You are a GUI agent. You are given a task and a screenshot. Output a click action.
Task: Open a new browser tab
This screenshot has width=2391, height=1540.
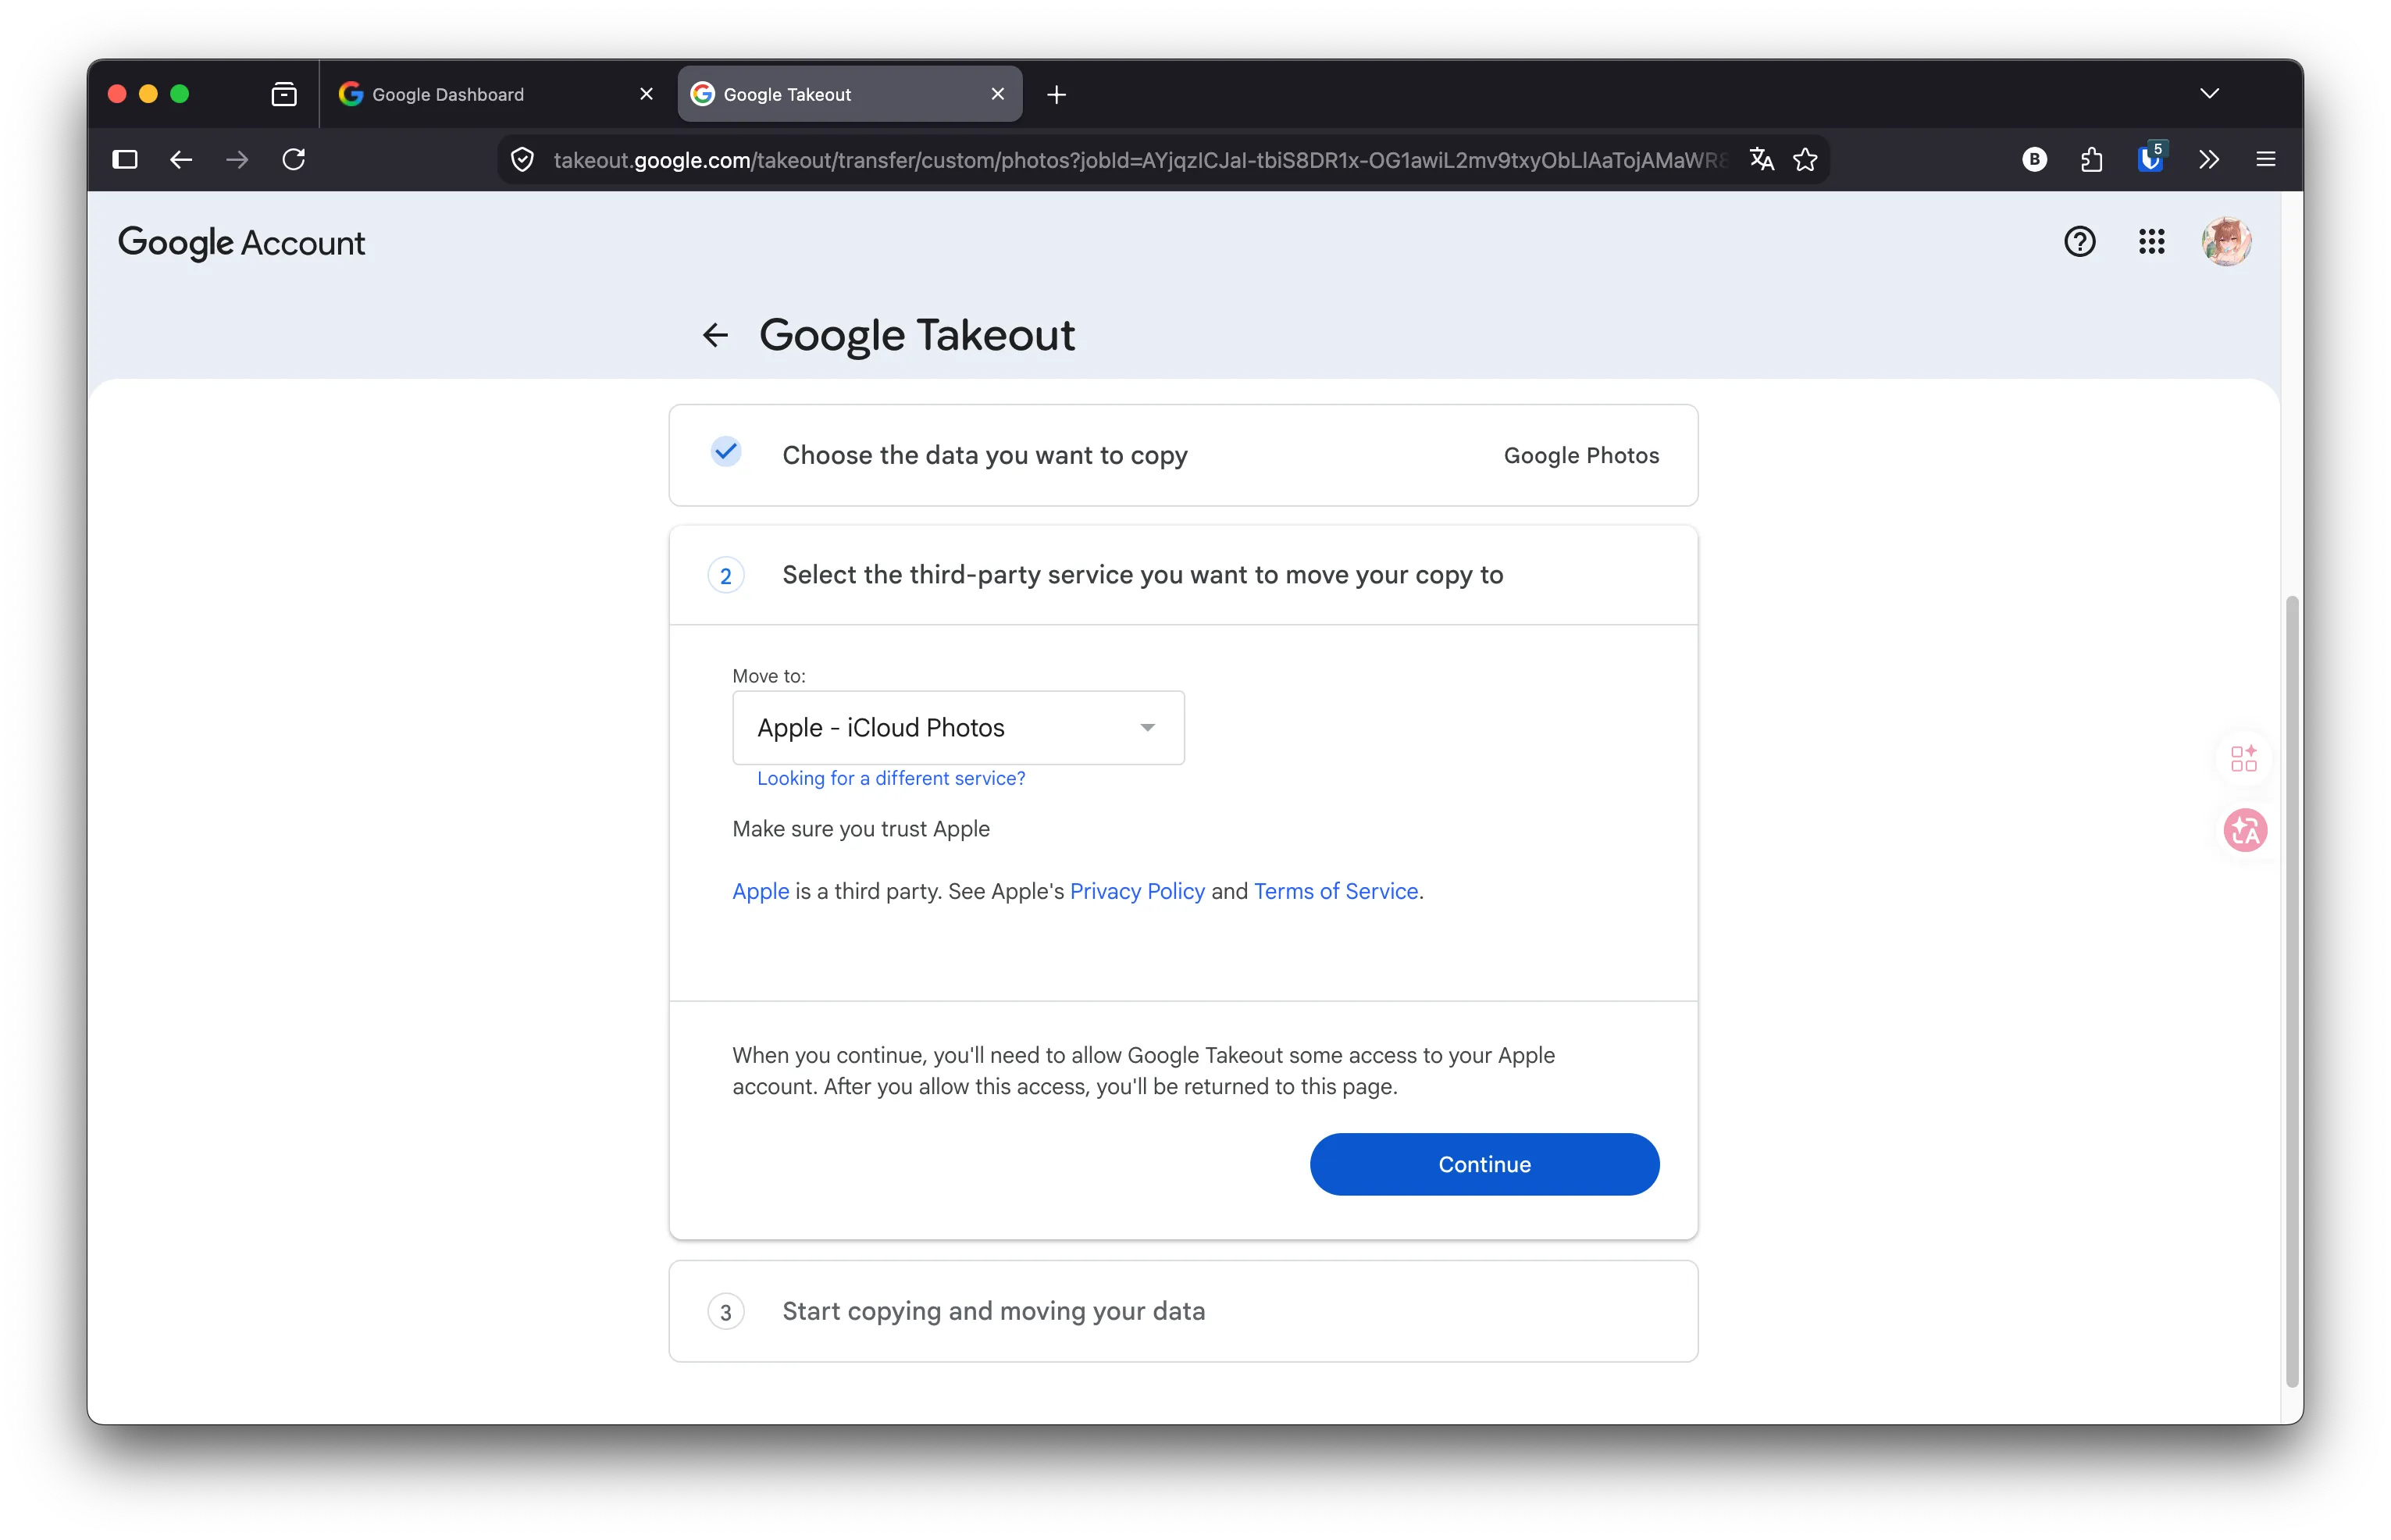(1056, 94)
